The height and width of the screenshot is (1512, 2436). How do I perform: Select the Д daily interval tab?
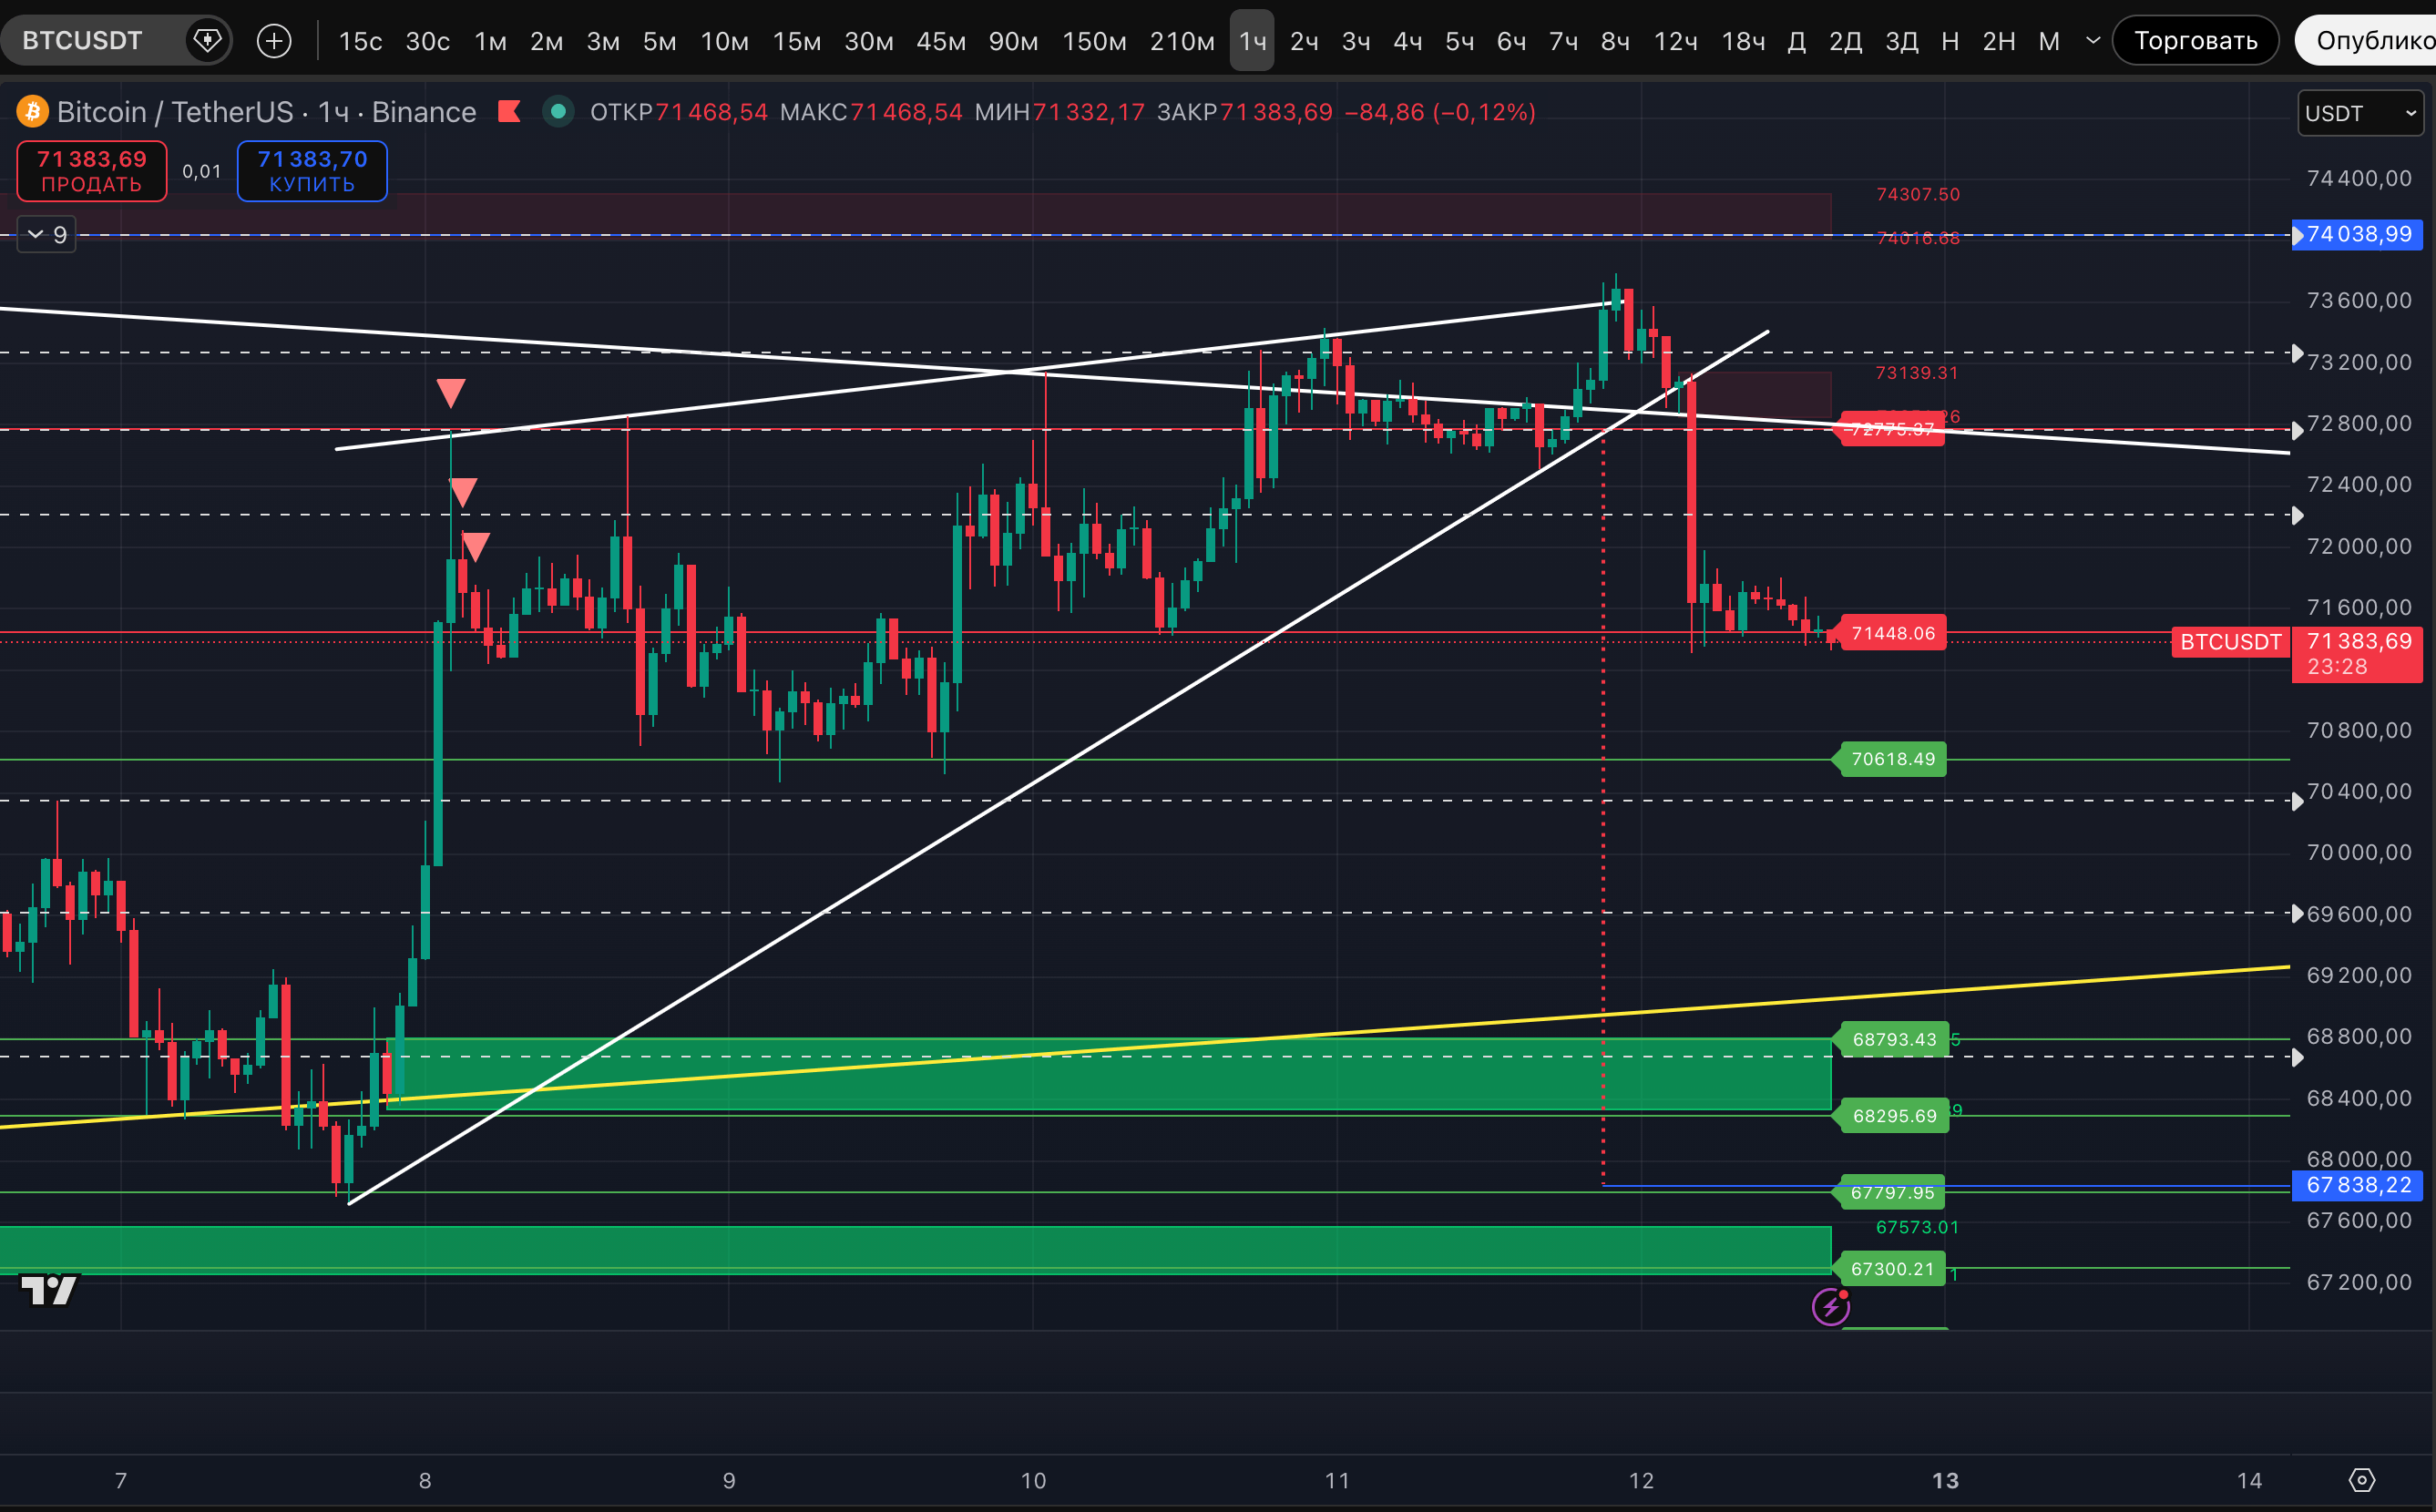coord(1796,41)
